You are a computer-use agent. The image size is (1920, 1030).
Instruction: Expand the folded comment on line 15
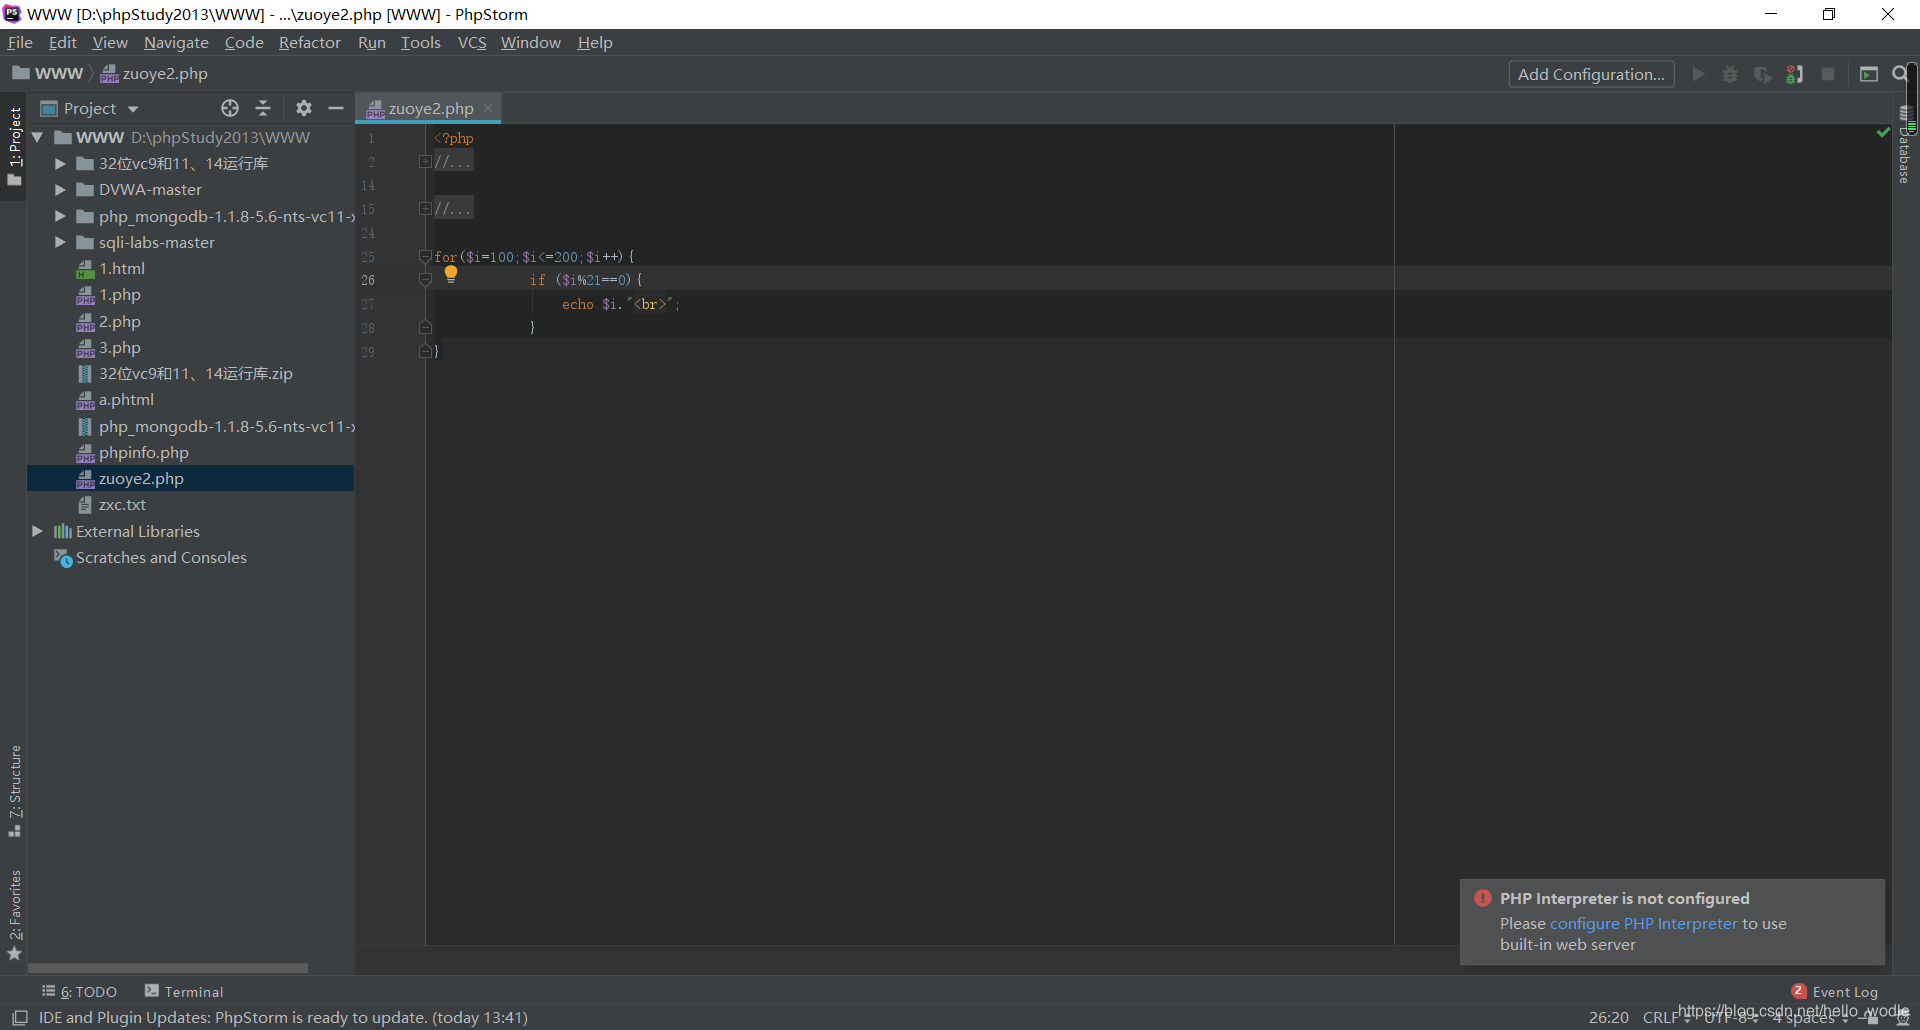coord(425,208)
